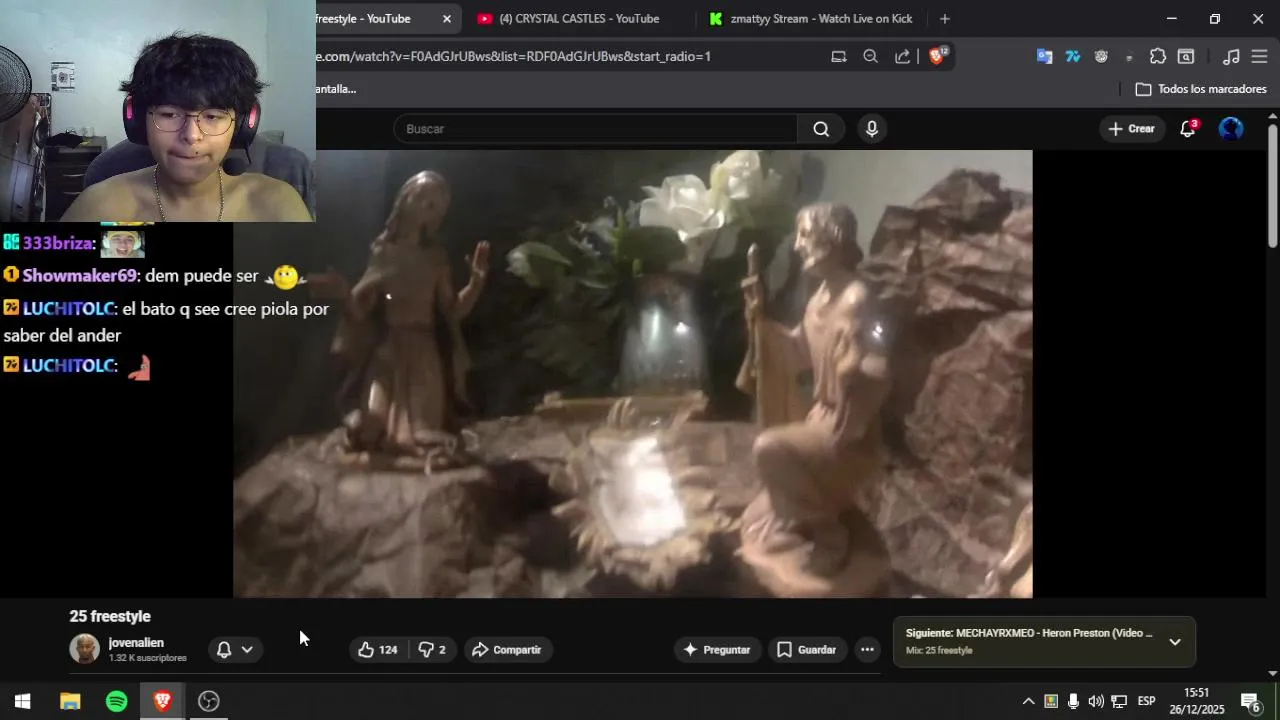Click the video player area
Image resolution: width=1280 pixels, height=720 pixels.
632,374
